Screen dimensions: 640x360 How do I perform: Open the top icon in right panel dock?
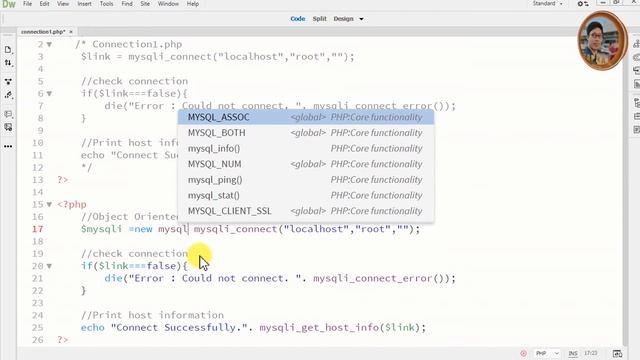click(x=636, y=44)
